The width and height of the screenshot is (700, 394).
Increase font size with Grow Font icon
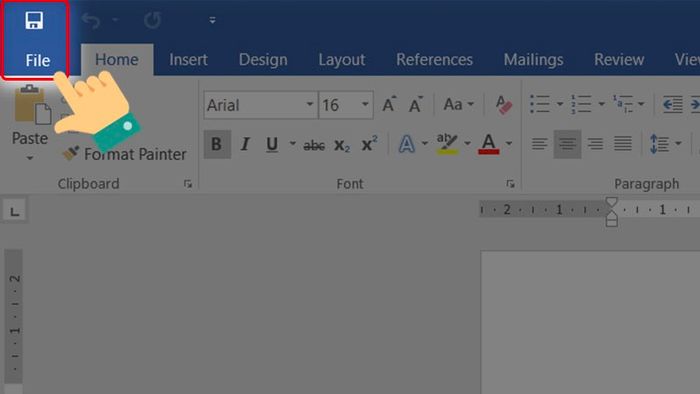pos(388,104)
